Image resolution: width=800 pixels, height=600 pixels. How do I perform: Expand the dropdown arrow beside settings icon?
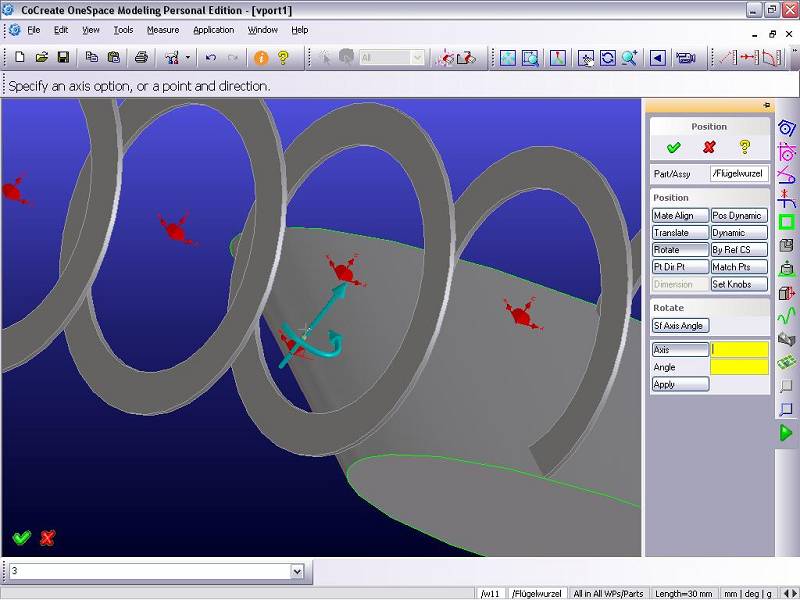pos(186,58)
